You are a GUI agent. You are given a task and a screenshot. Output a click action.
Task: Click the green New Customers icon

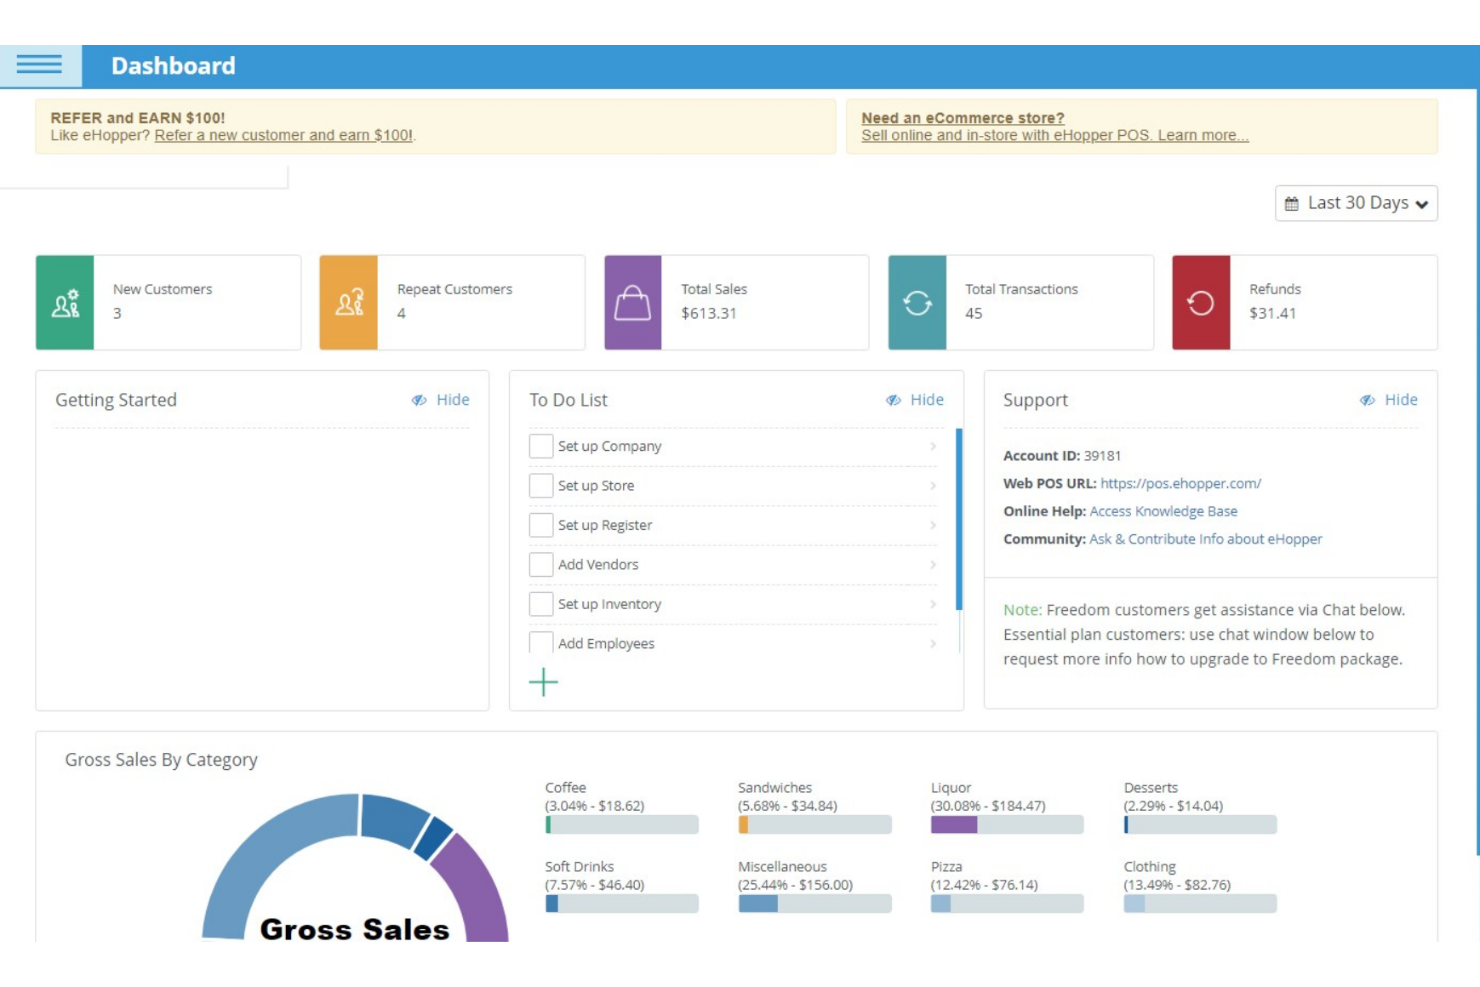64,301
